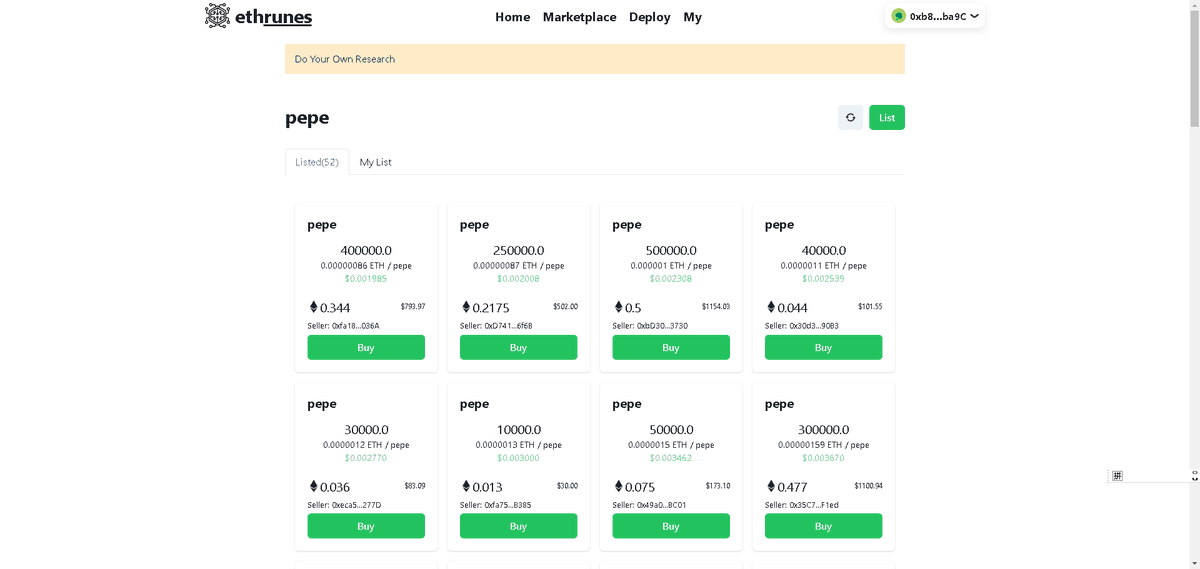Buy the 10000.0 pepe listing
This screenshot has height=569, width=1200.
click(518, 526)
